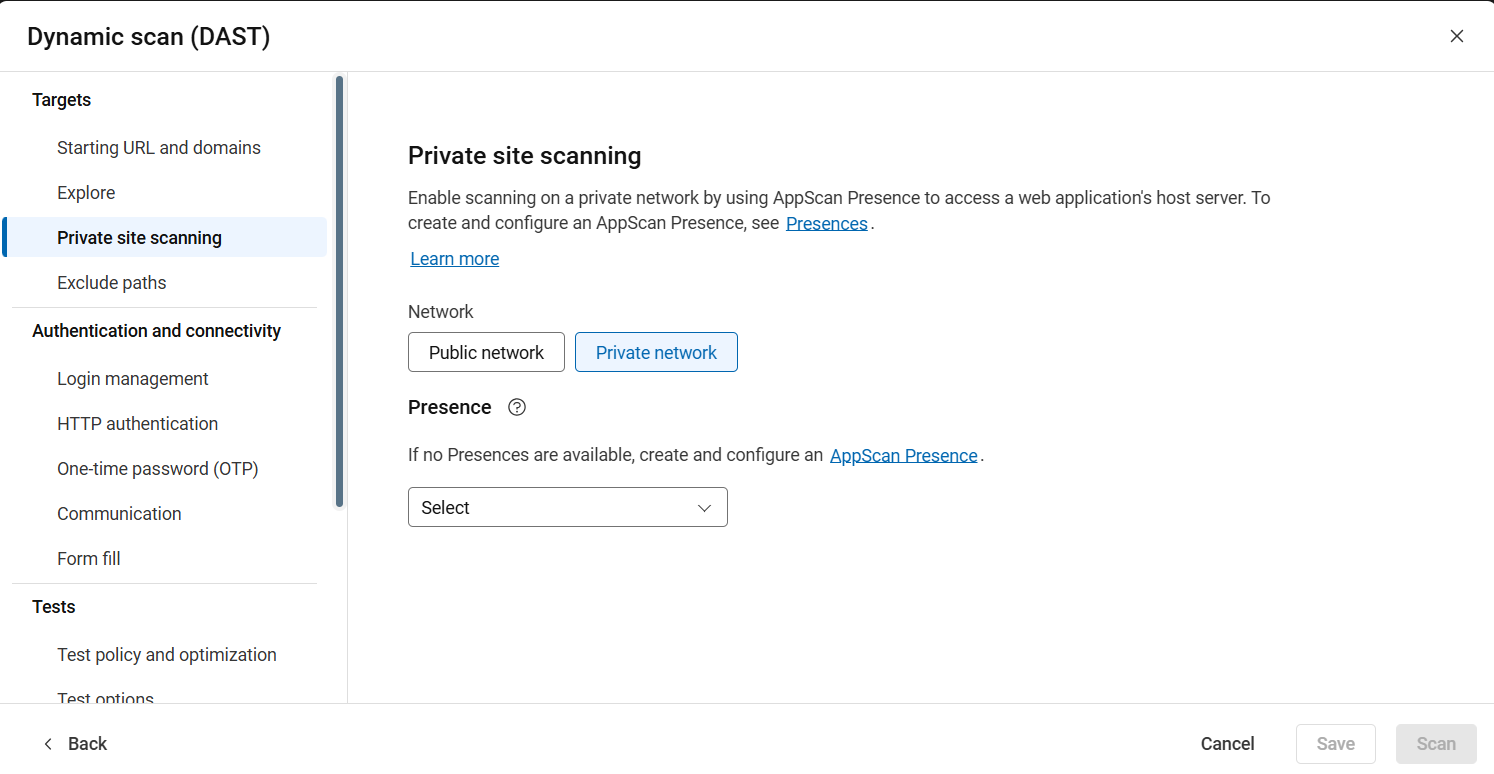Follow the Presences link

click(826, 224)
